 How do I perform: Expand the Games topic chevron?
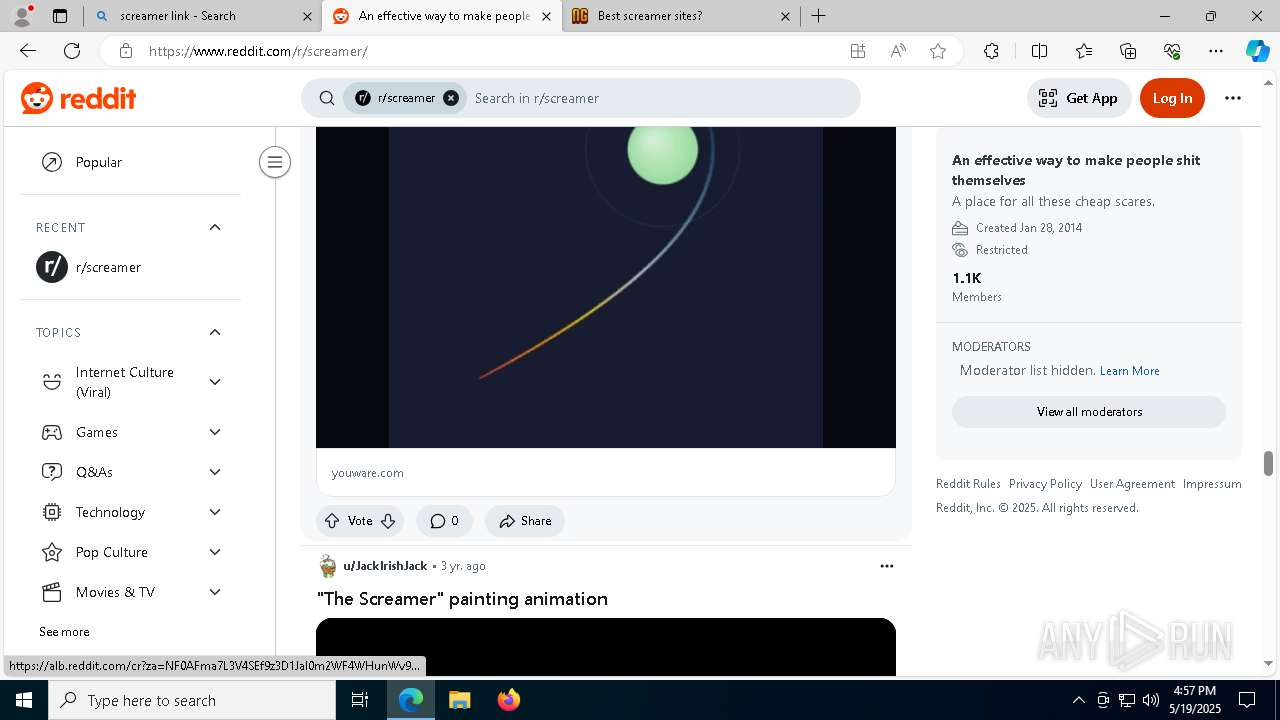click(x=215, y=432)
